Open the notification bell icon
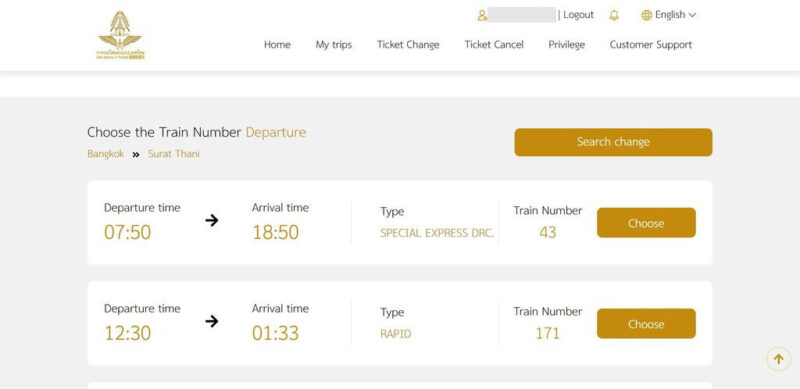This screenshot has height=389, width=800. [614, 15]
